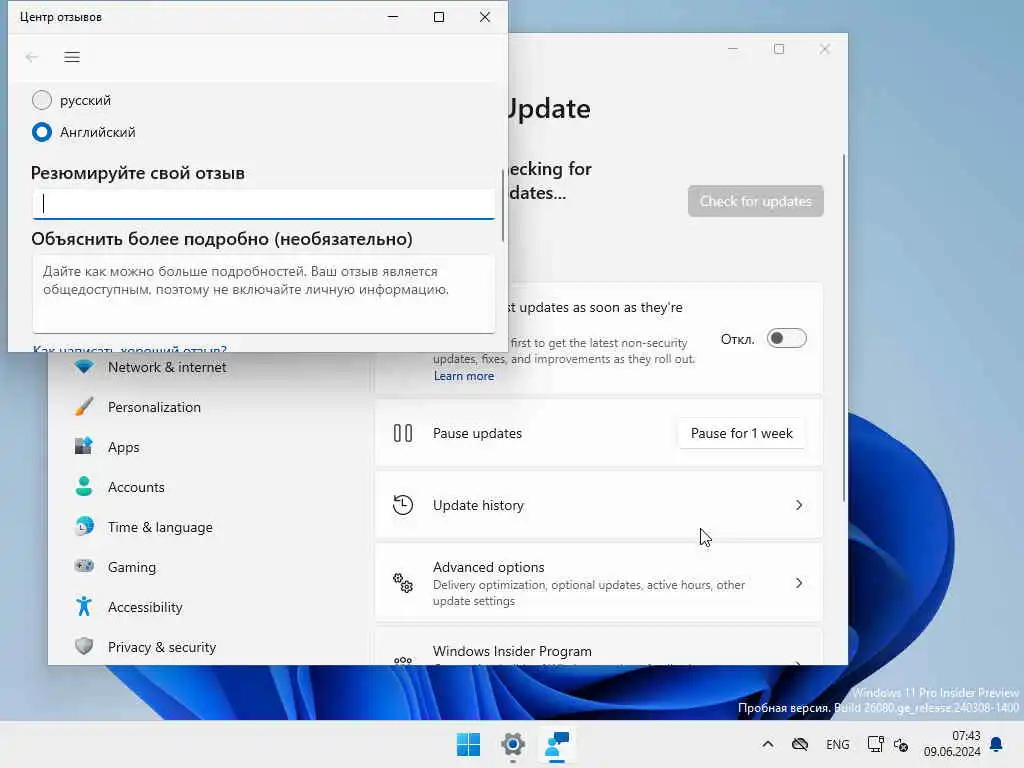This screenshot has height=768, width=1024.
Task: Toggle get latest updates switch
Action: [786, 338]
